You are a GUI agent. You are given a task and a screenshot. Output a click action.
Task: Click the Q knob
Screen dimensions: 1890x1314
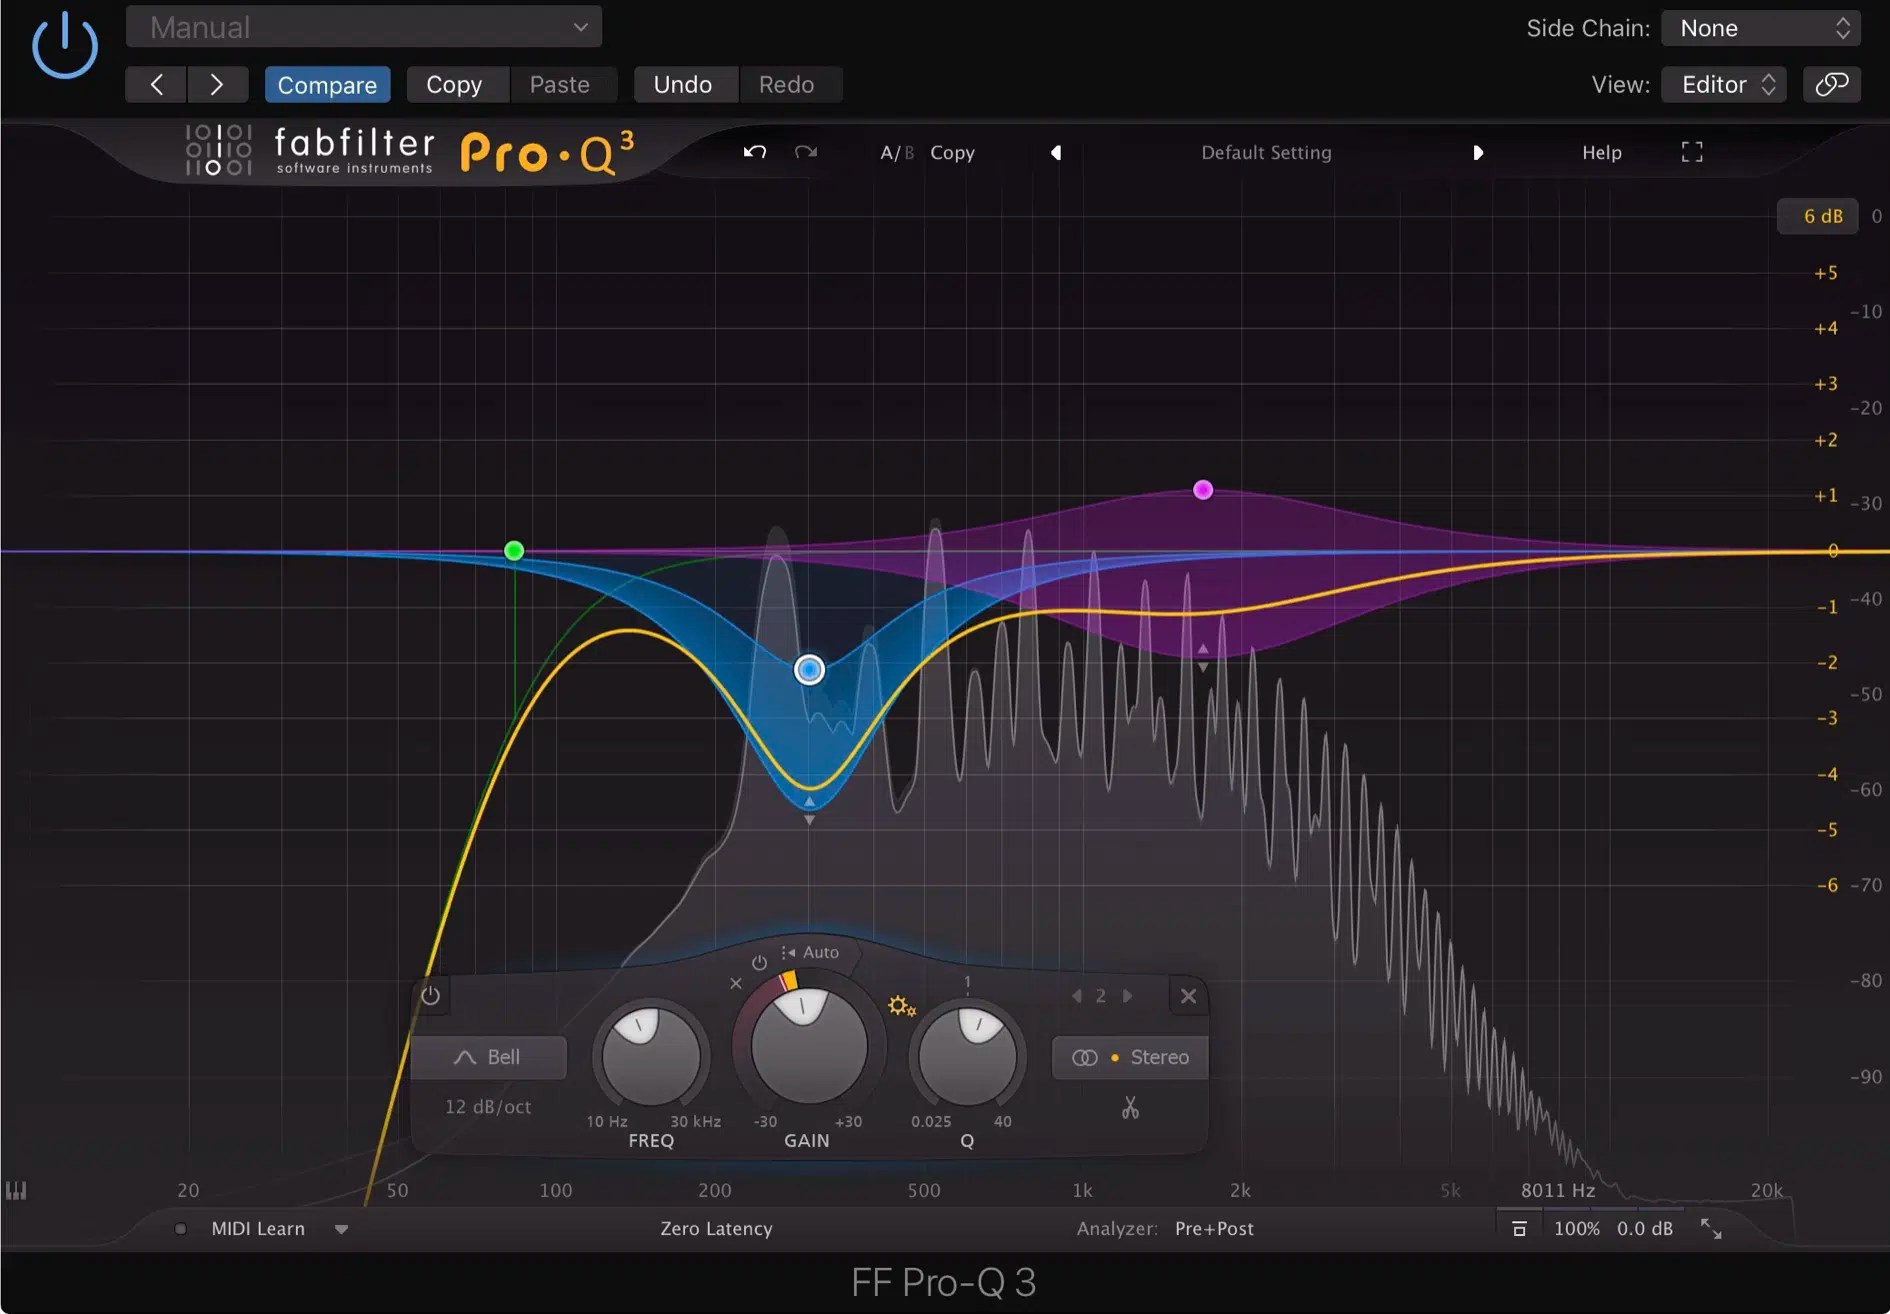tap(967, 1055)
